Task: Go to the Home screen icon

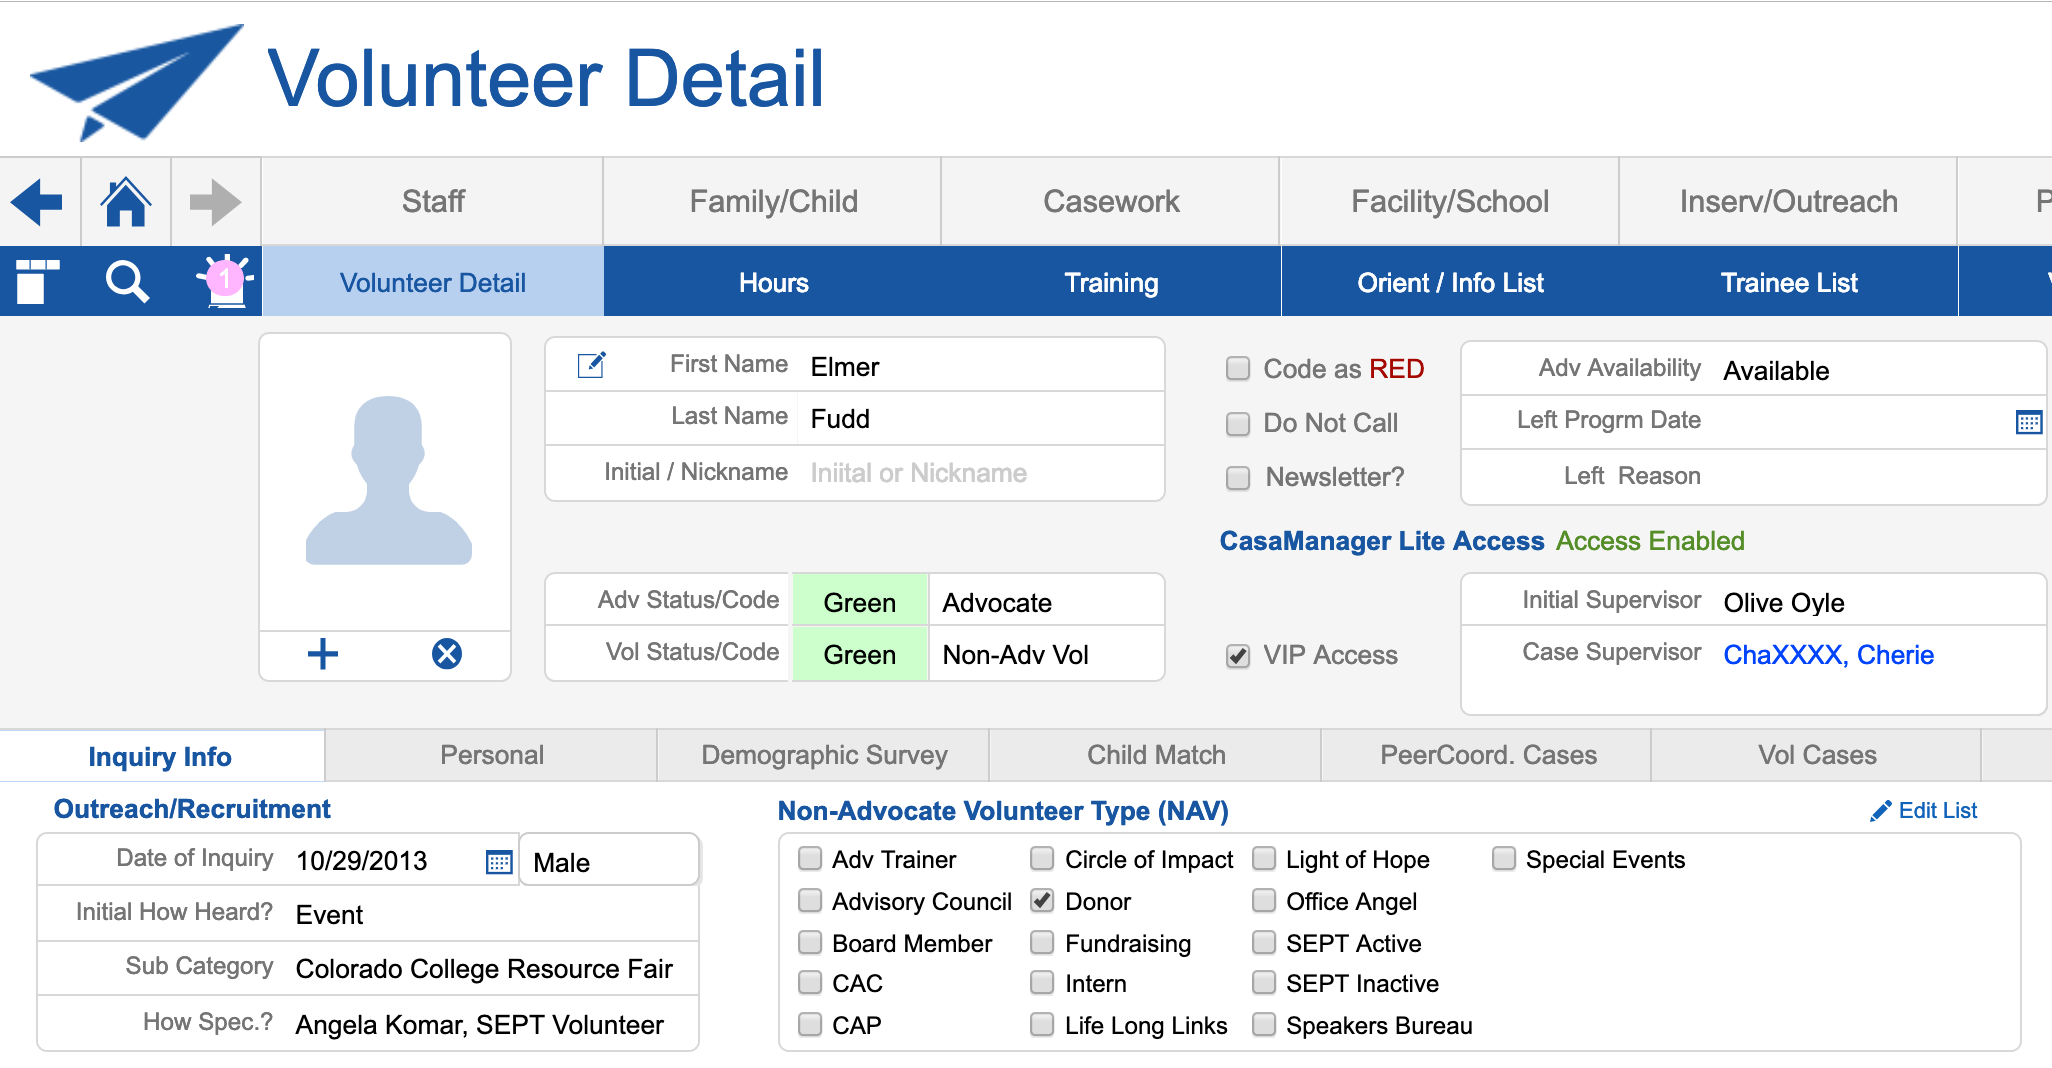Action: [126, 202]
